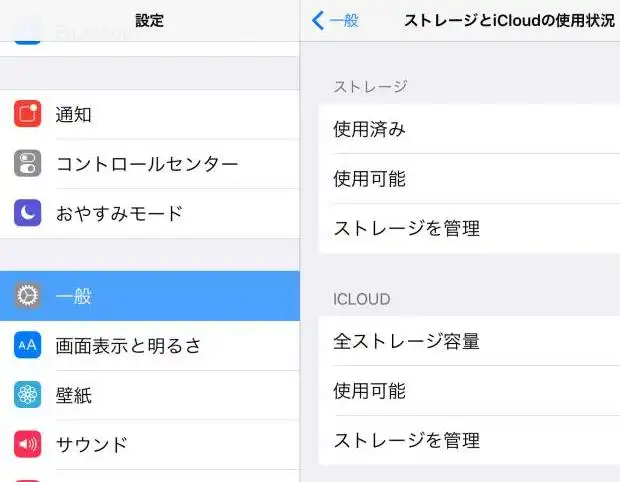Go back via the 一般 back label

[x=343, y=20]
